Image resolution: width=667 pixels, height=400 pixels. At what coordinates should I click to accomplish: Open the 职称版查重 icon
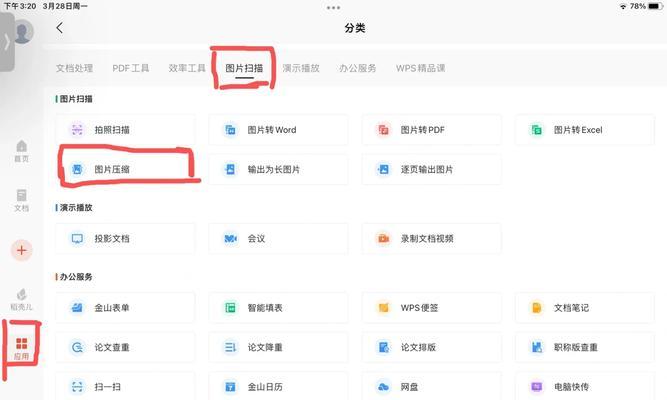pyautogui.click(x=536, y=347)
